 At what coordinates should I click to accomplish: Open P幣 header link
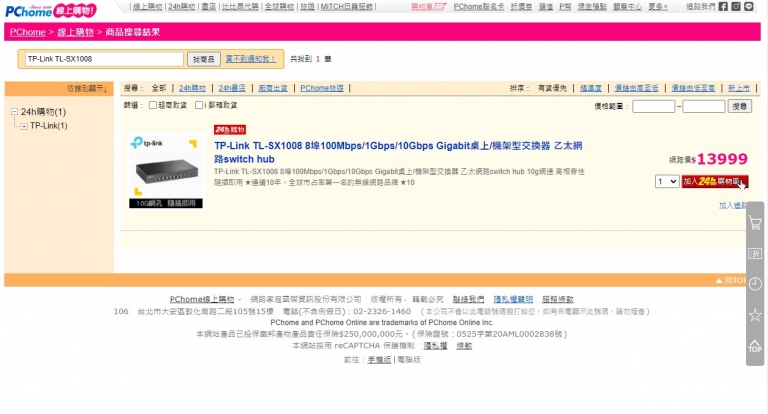coord(565,6)
